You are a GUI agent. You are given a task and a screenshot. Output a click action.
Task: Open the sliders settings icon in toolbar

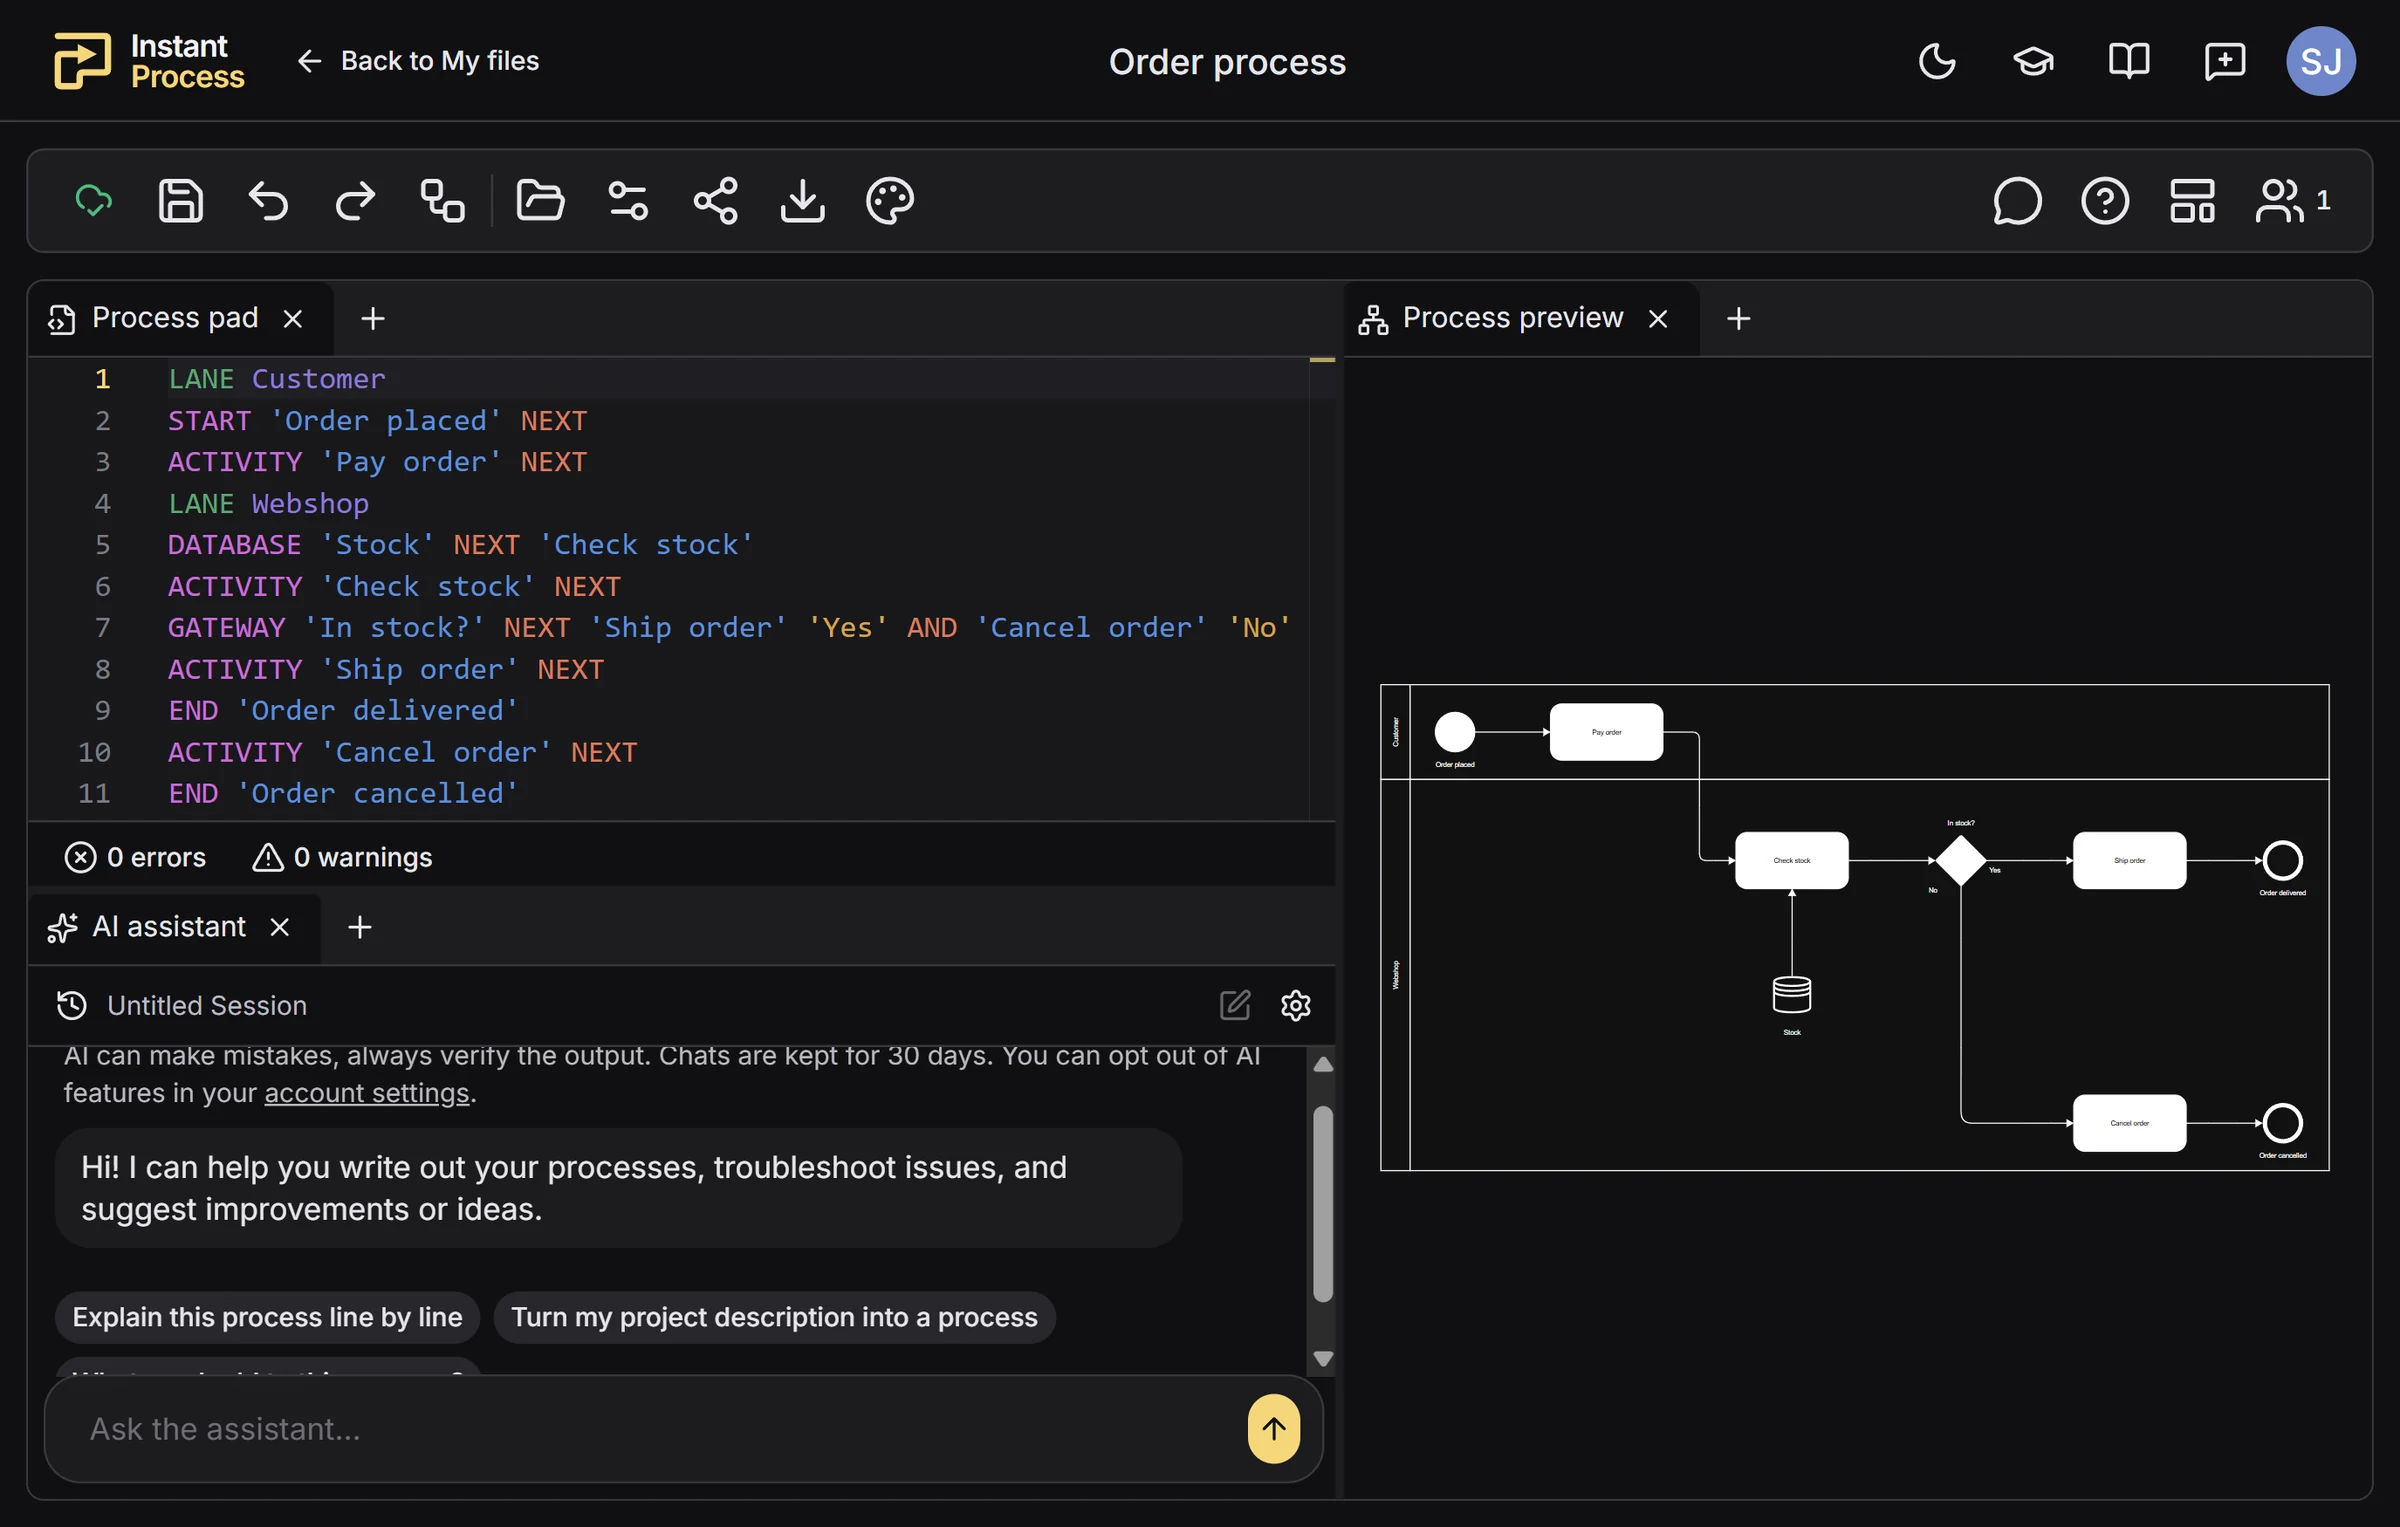[x=628, y=201]
